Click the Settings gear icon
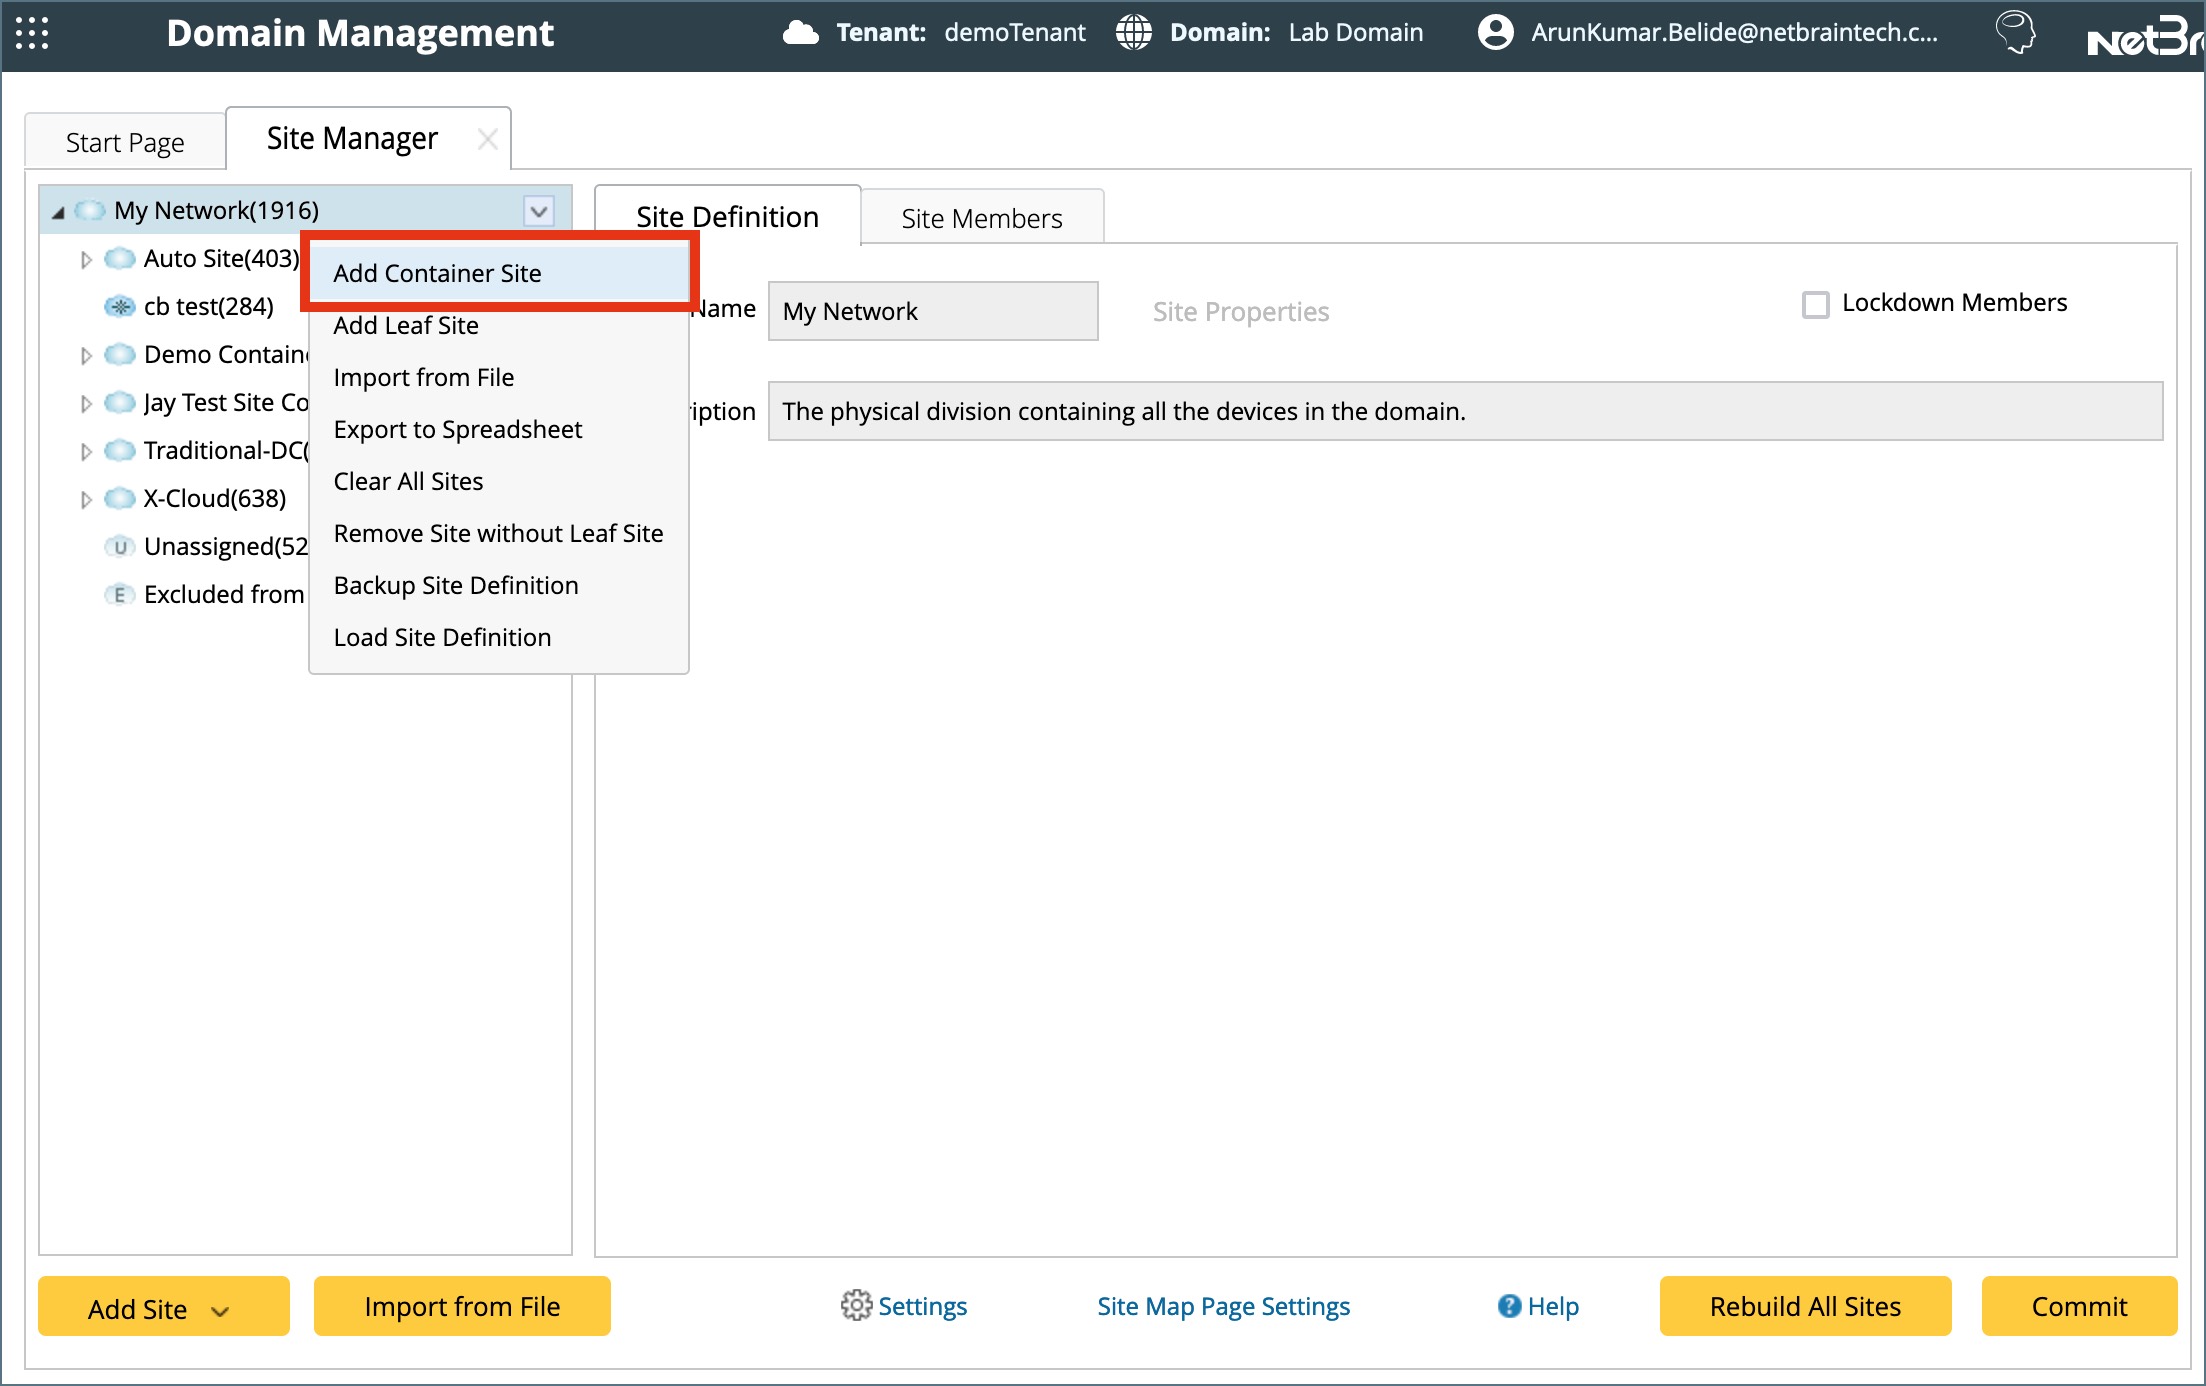2206x1386 pixels. click(856, 1306)
